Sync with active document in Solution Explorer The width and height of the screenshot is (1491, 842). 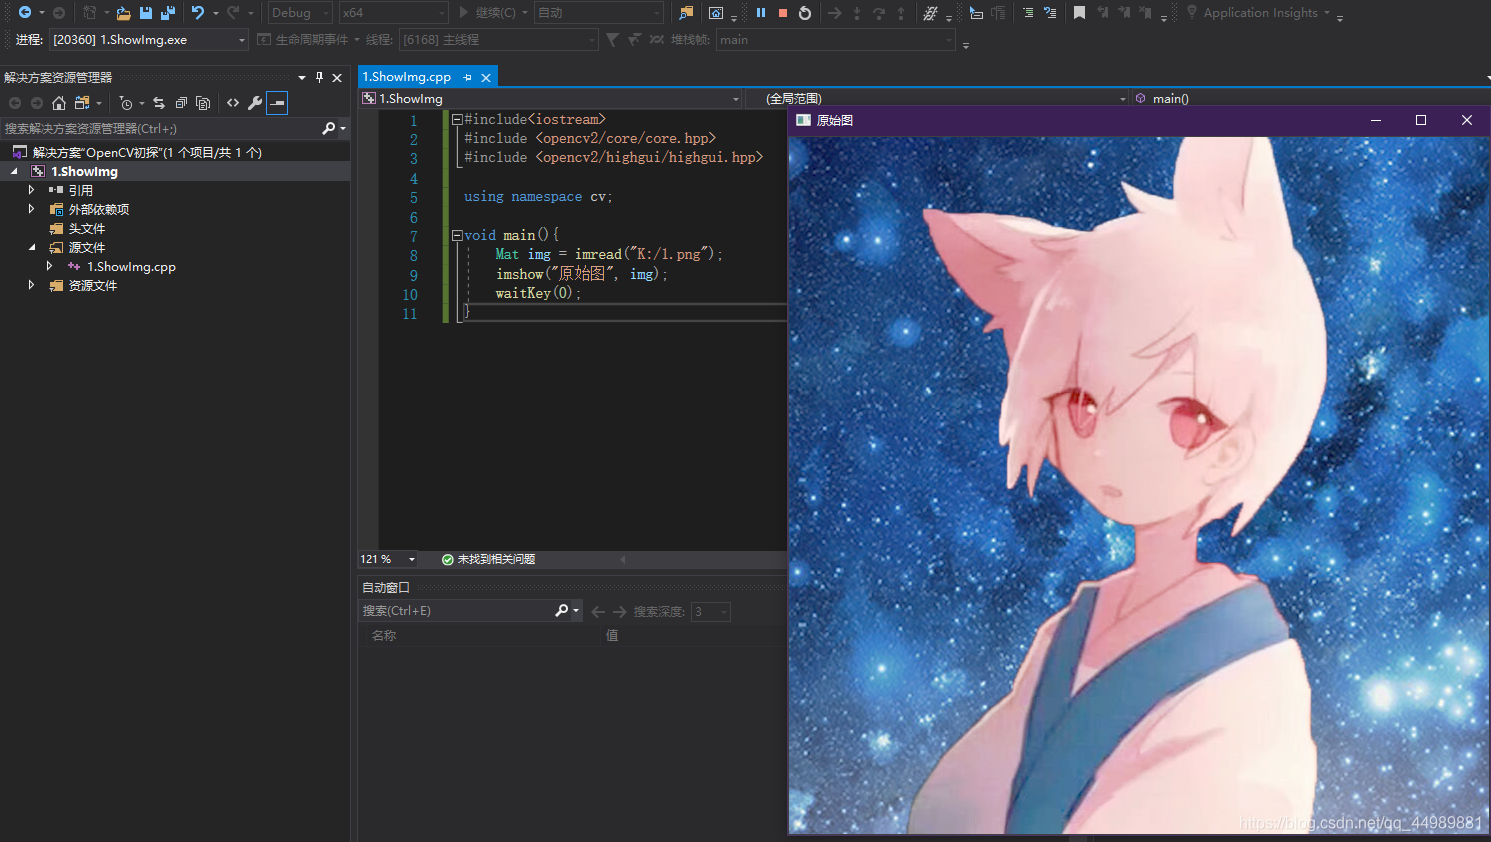pos(159,103)
